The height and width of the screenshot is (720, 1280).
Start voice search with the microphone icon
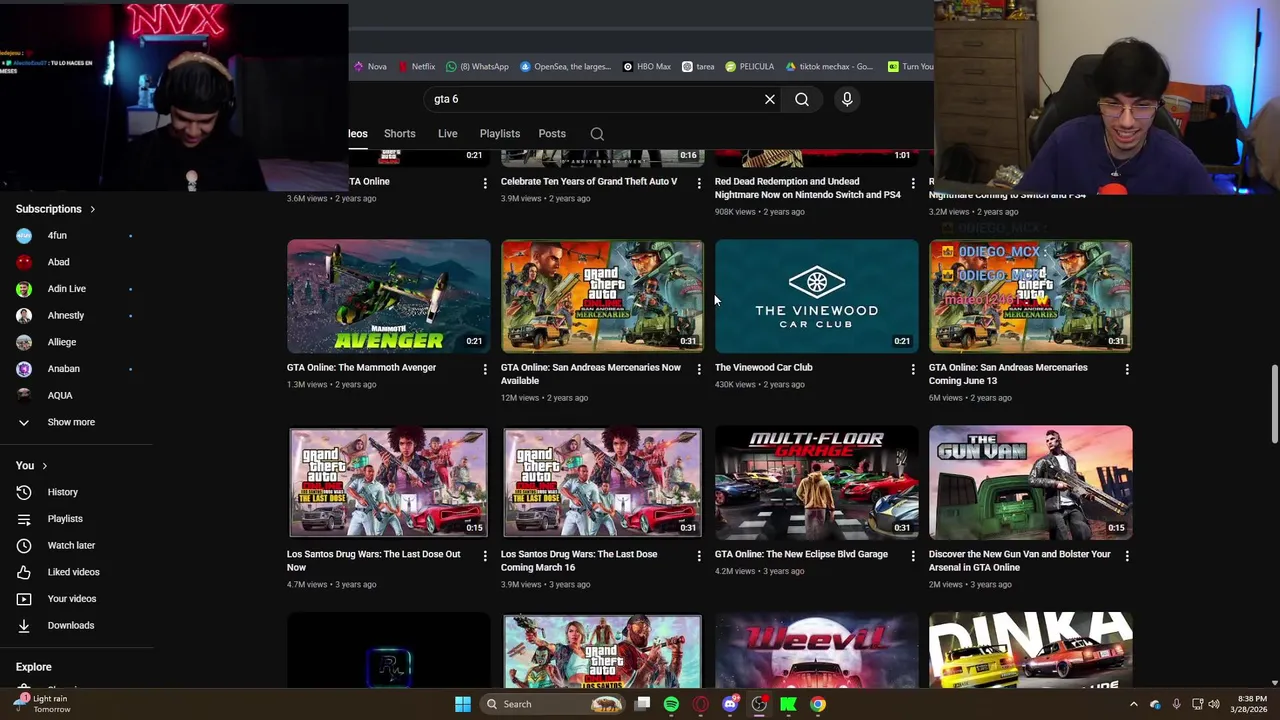tap(847, 99)
